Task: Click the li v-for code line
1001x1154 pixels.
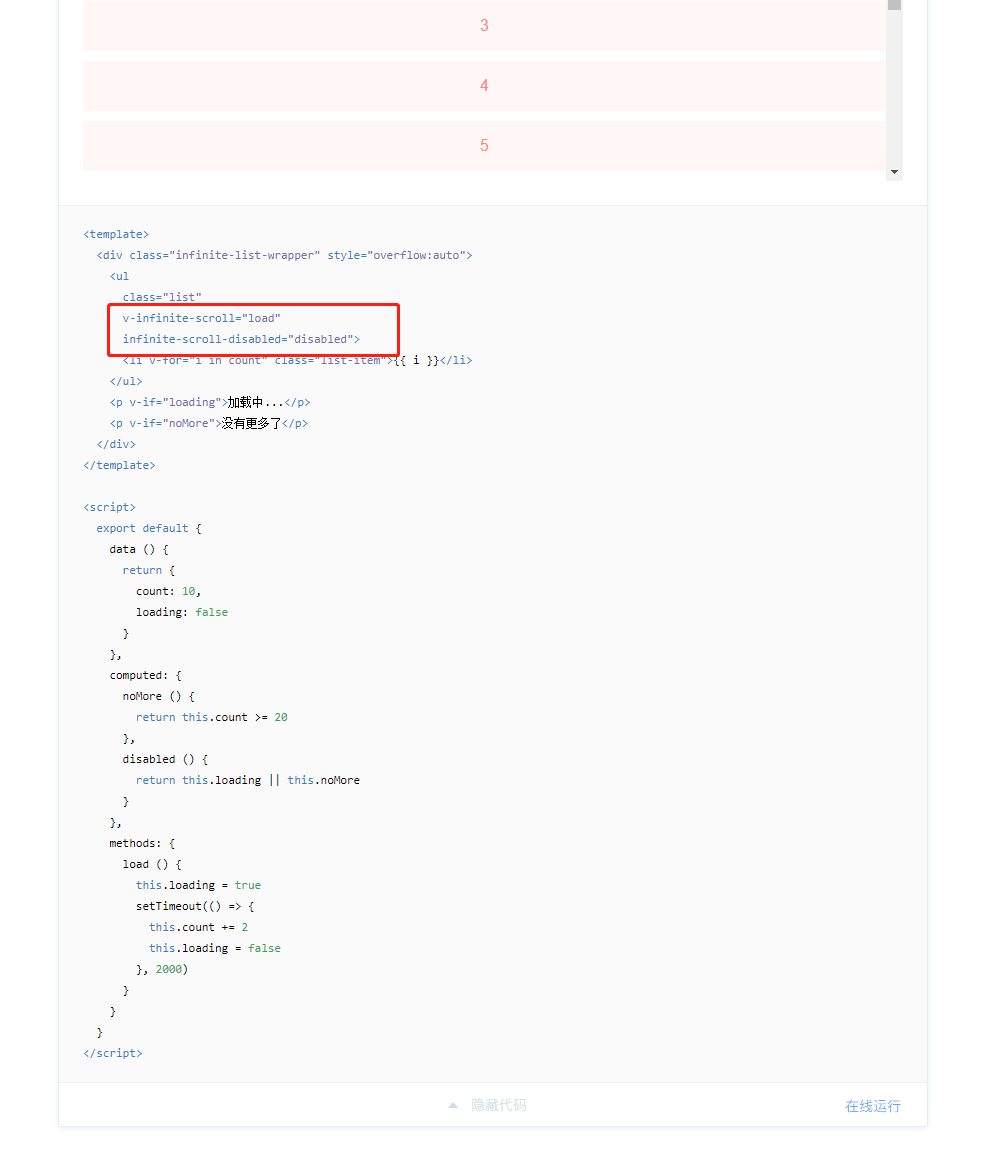Action: 297,361
